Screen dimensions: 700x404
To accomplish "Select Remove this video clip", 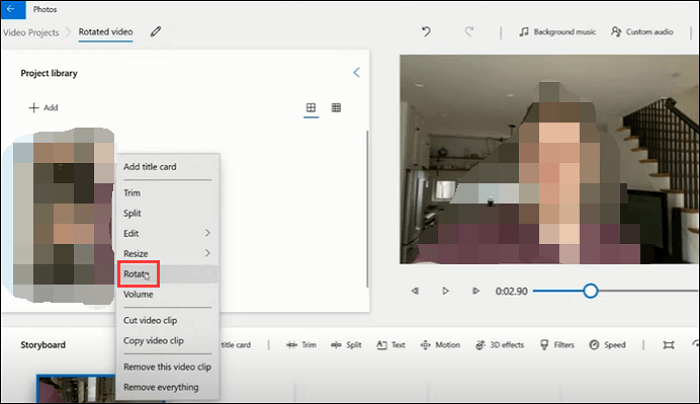I will (167, 367).
